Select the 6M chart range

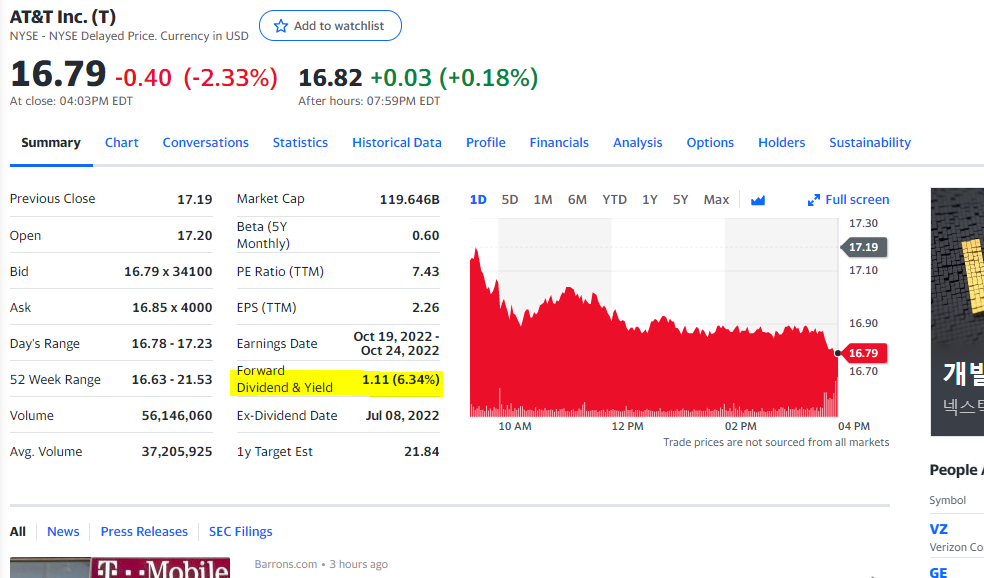(577, 200)
